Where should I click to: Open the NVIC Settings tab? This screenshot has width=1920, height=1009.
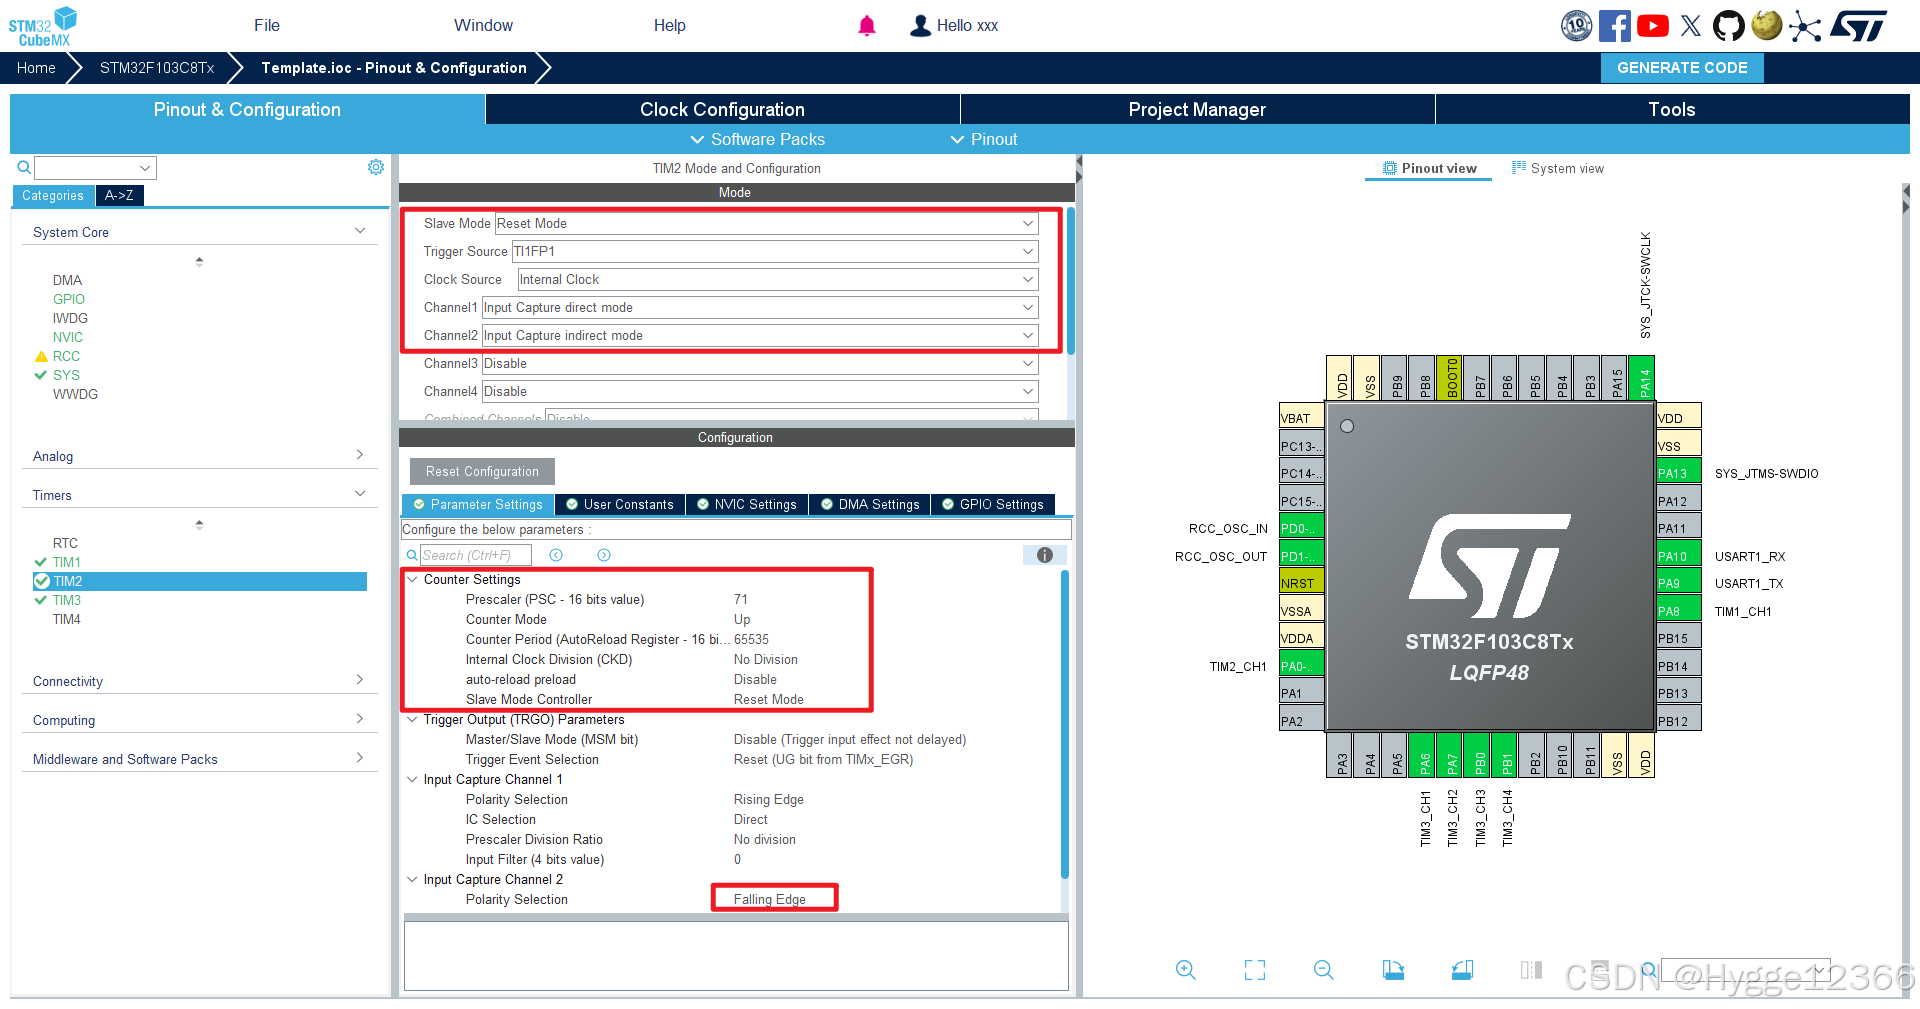coord(747,505)
